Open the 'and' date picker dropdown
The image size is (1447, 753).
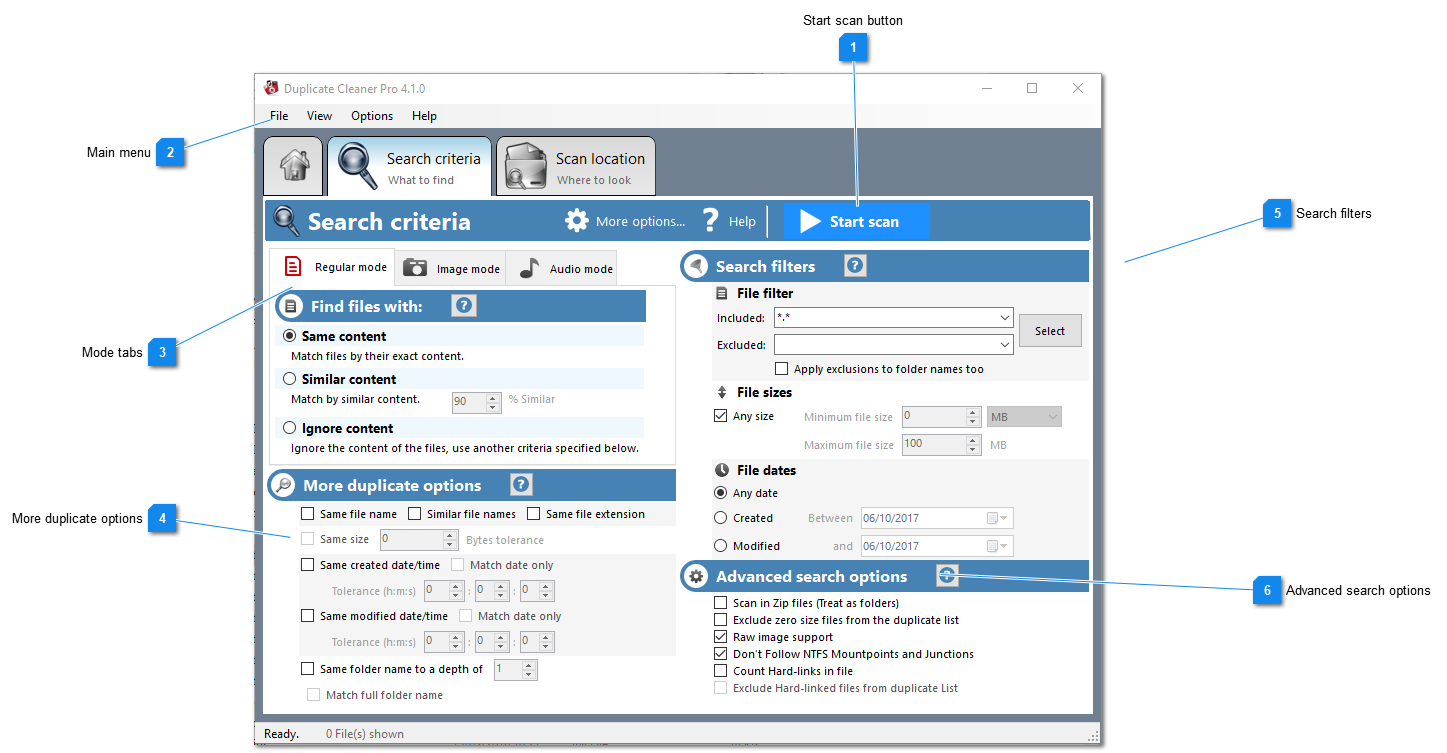(x=998, y=546)
